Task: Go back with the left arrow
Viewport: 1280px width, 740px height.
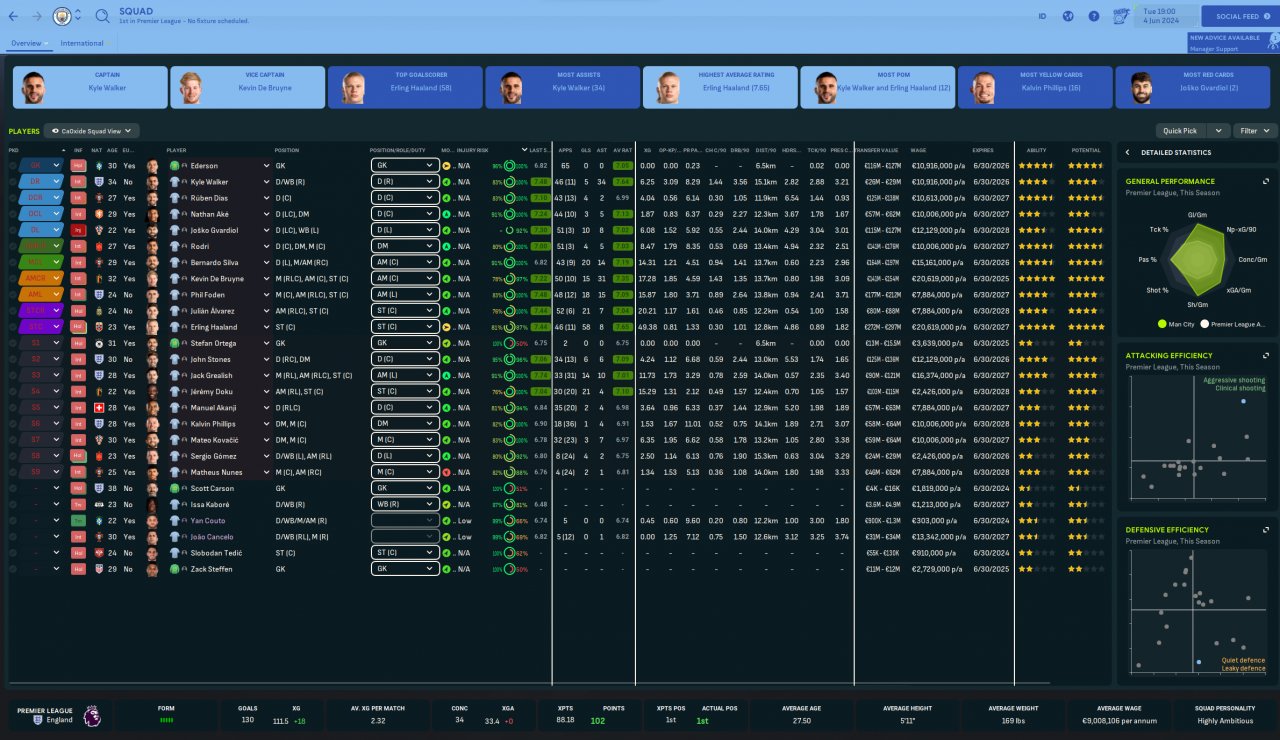Action: coord(13,16)
